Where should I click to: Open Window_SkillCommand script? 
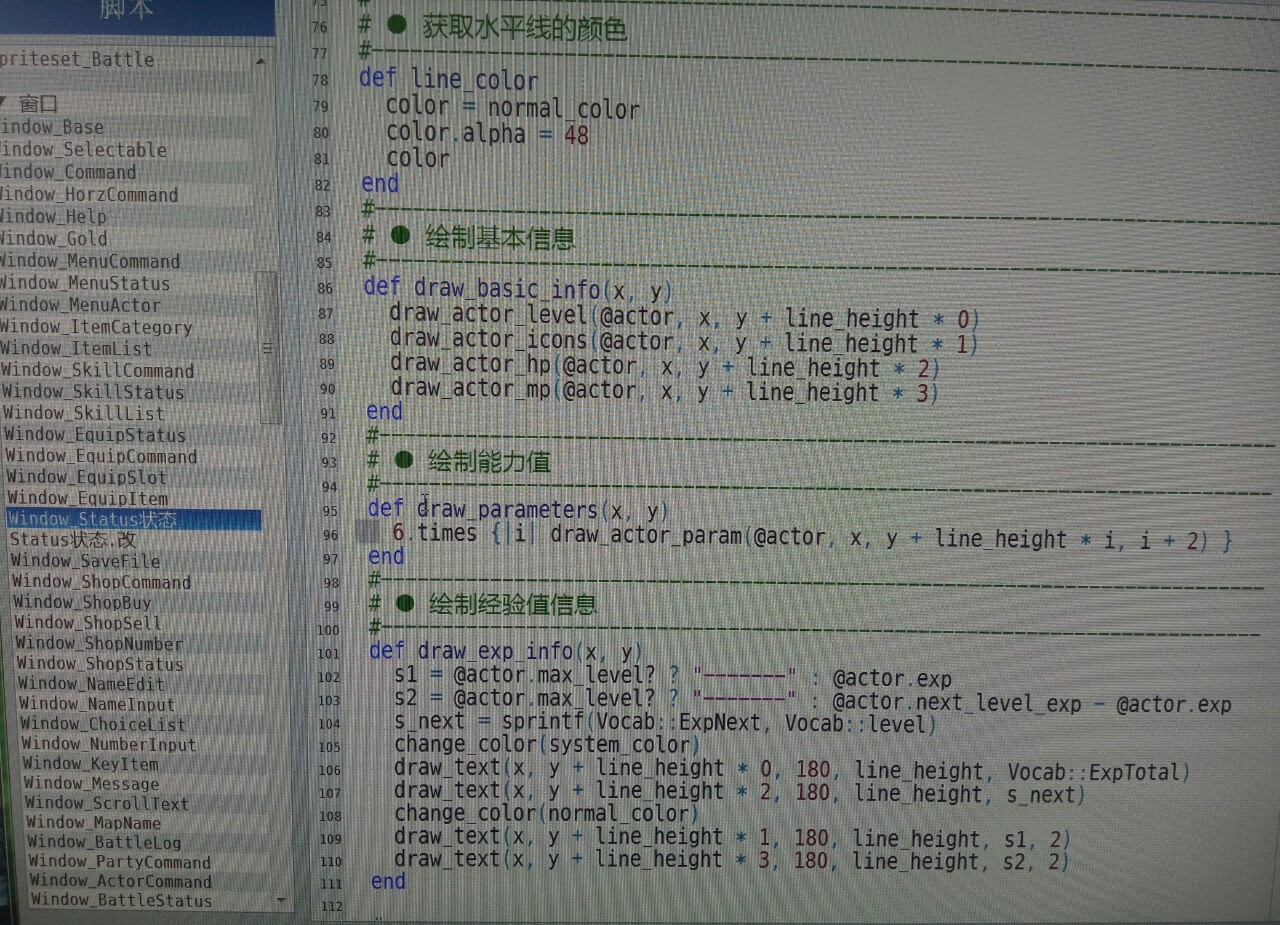97,370
